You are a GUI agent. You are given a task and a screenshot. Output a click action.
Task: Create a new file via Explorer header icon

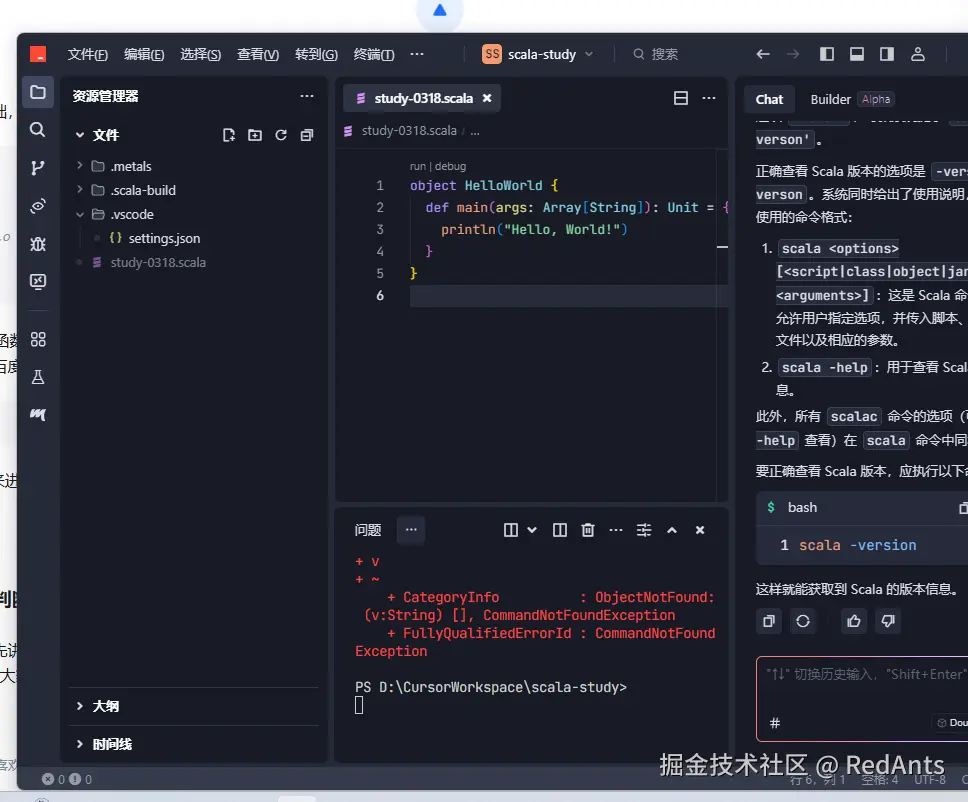[228, 134]
